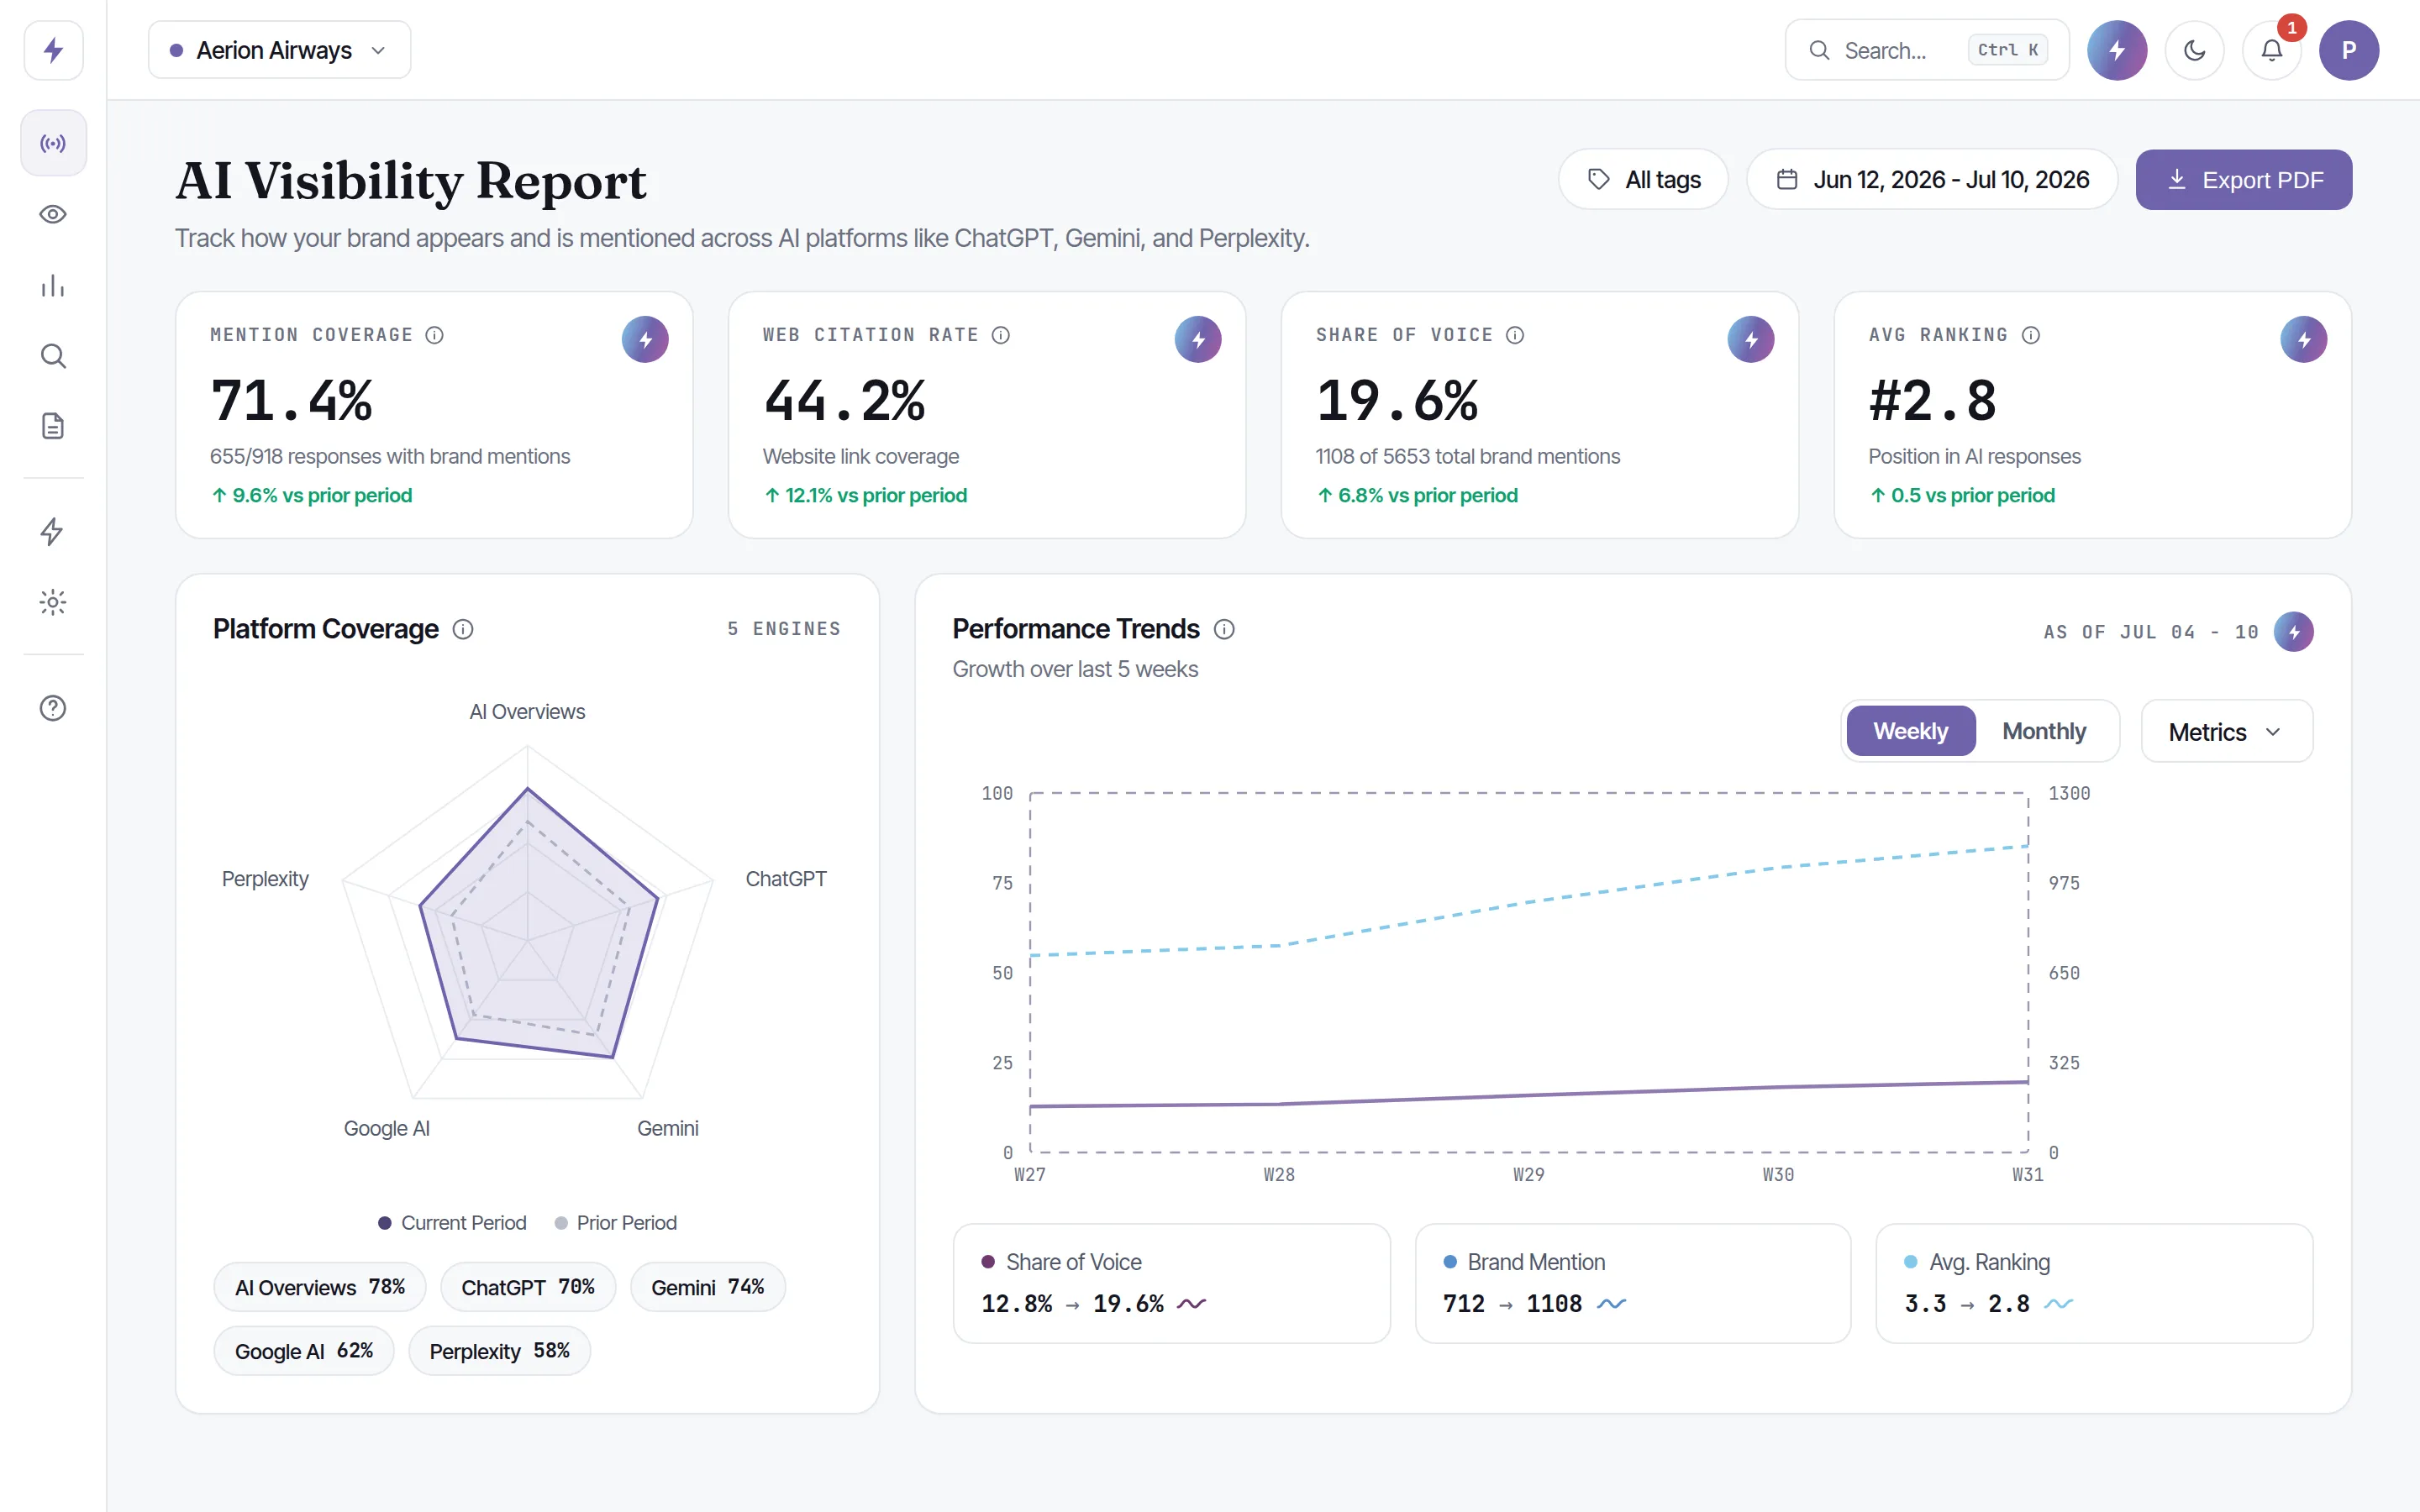Select the Perplexity 58% chip
Screen dimensions: 2420x1512
(500, 1351)
